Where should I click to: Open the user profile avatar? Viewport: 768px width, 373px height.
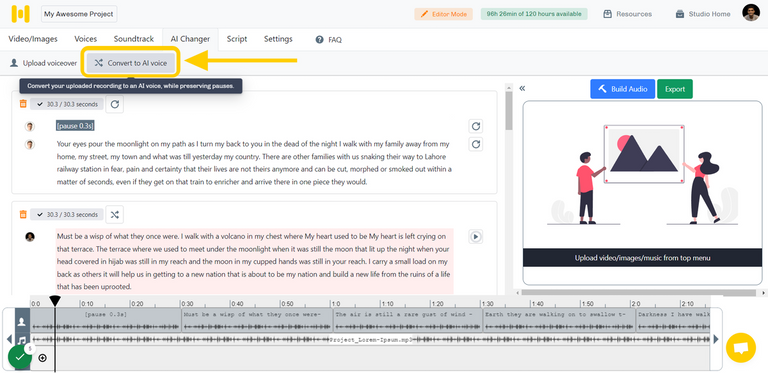[751, 13]
